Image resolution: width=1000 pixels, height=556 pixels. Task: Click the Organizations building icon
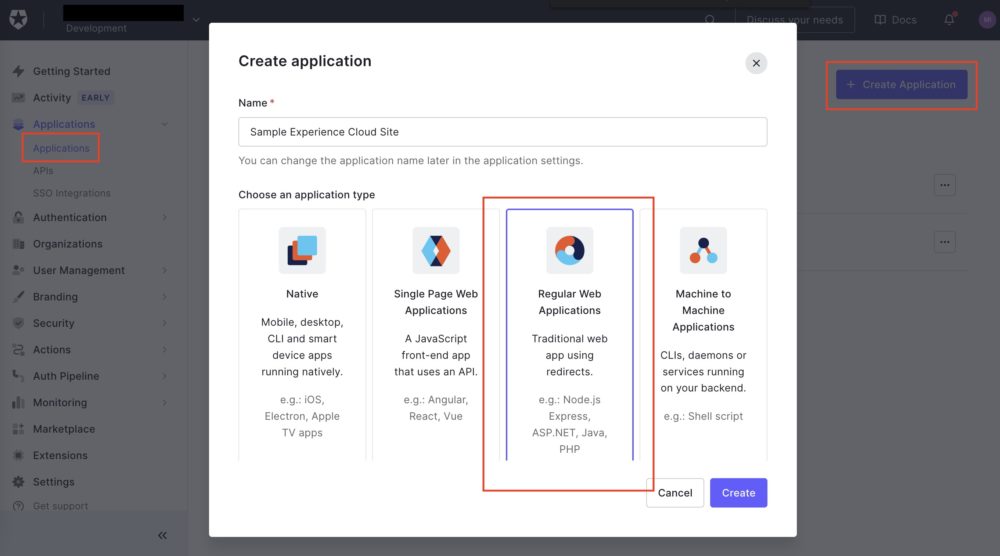tap(18, 244)
